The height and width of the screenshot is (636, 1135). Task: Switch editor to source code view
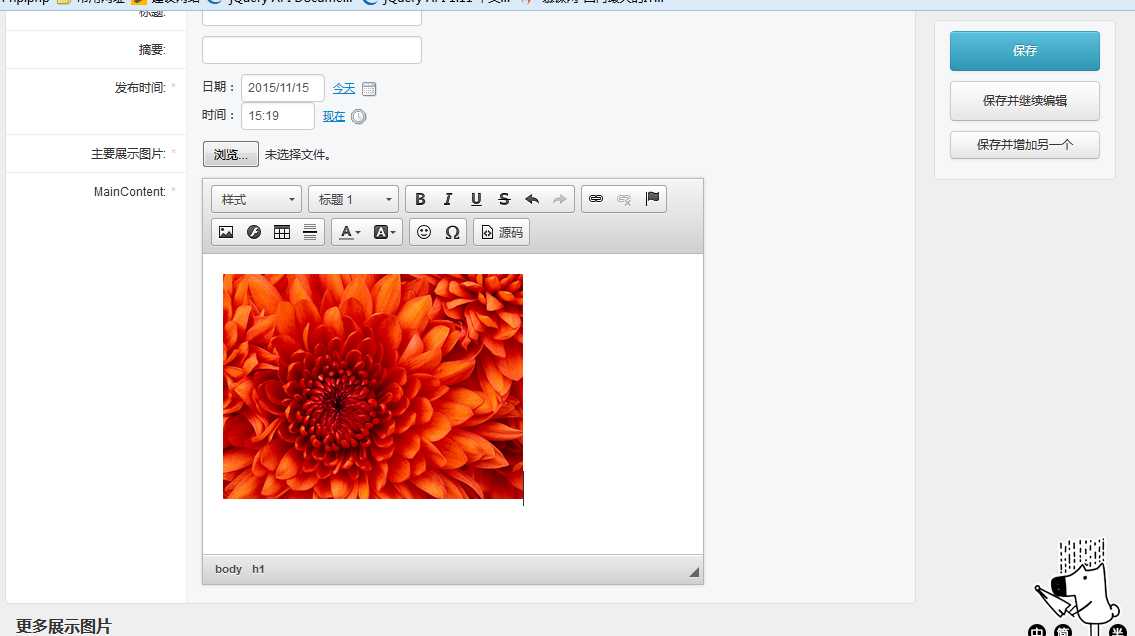click(x=502, y=232)
